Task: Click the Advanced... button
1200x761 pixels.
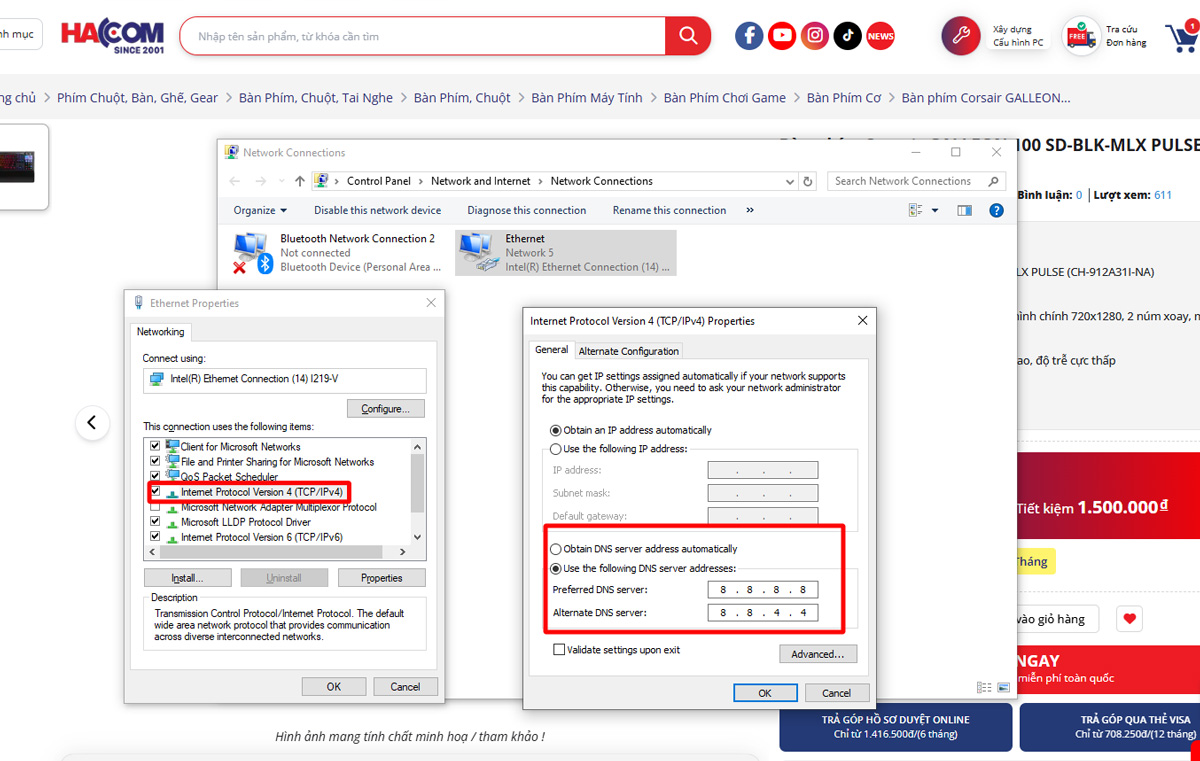Action: click(x=817, y=654)
